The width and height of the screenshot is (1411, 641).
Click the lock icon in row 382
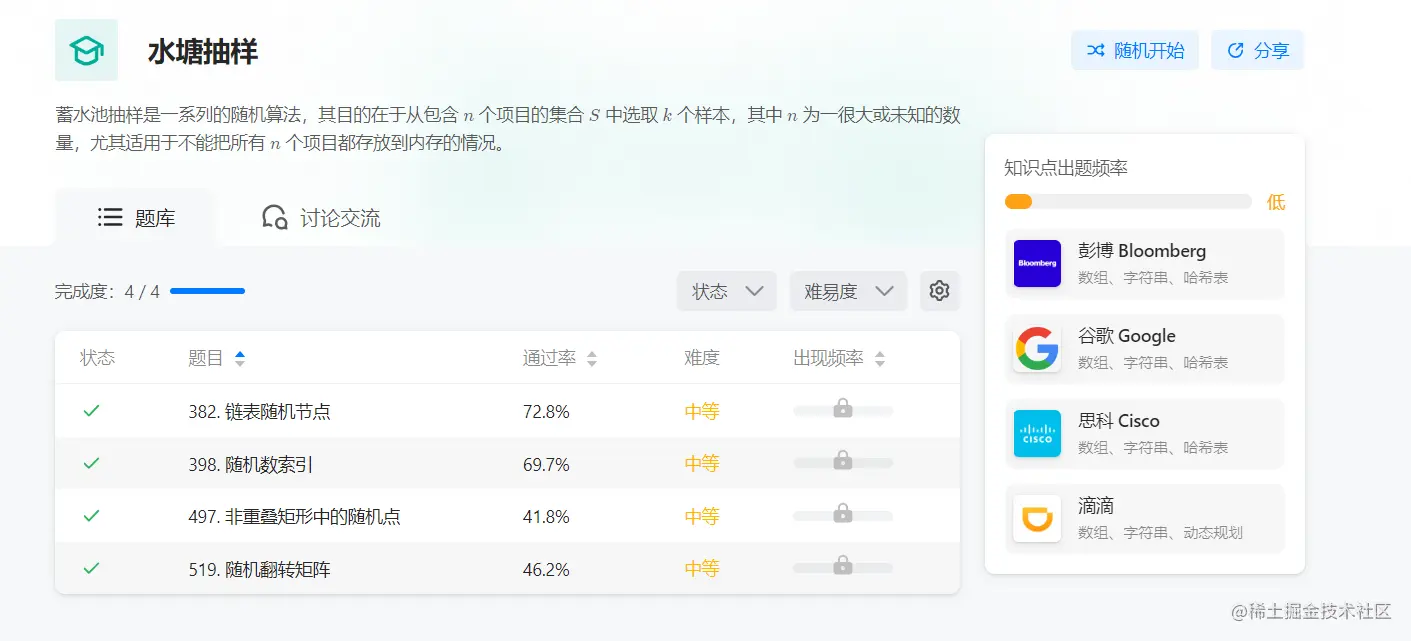click(x=843, y=407)
